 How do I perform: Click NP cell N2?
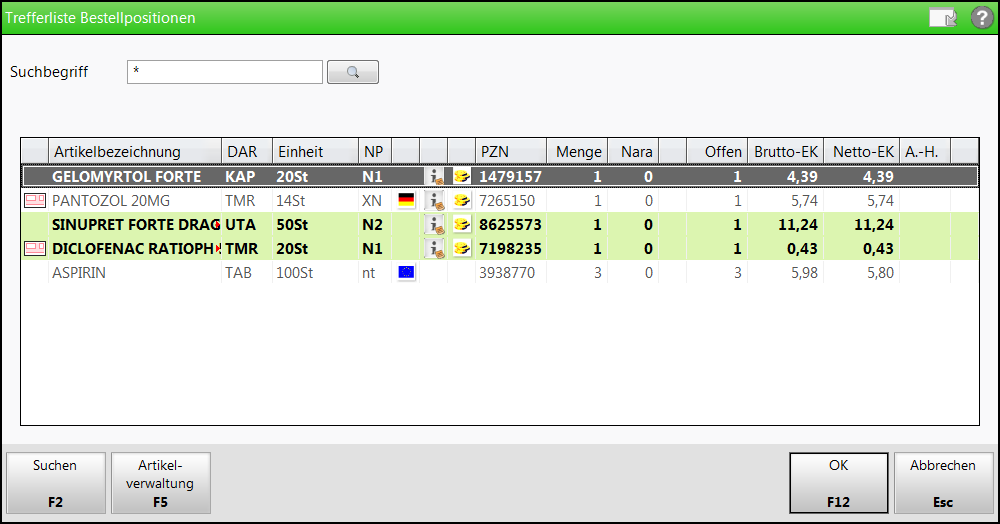(372, 224)
